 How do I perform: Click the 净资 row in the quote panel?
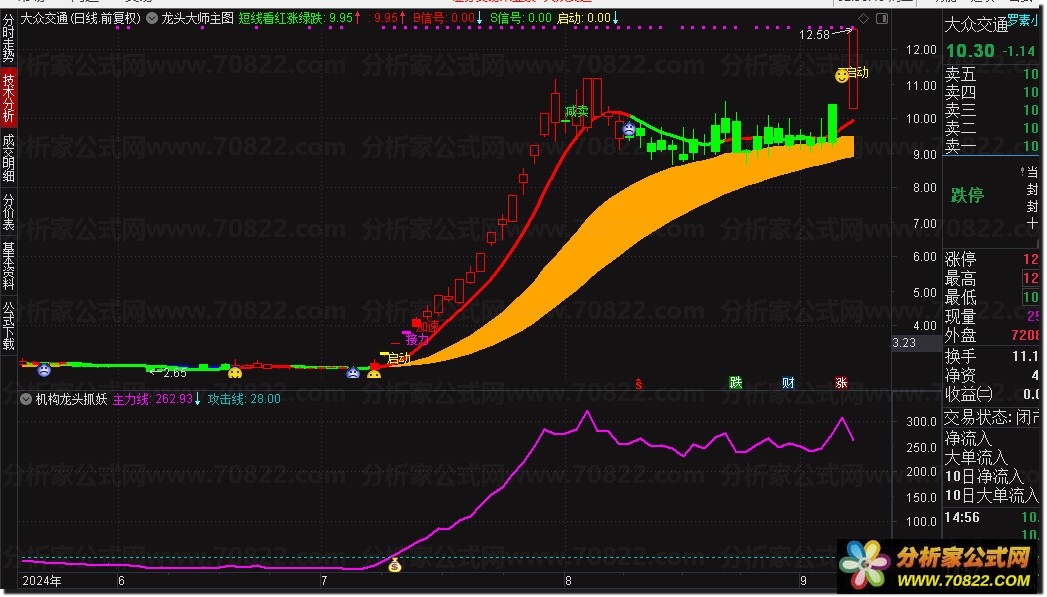[992, 375]
